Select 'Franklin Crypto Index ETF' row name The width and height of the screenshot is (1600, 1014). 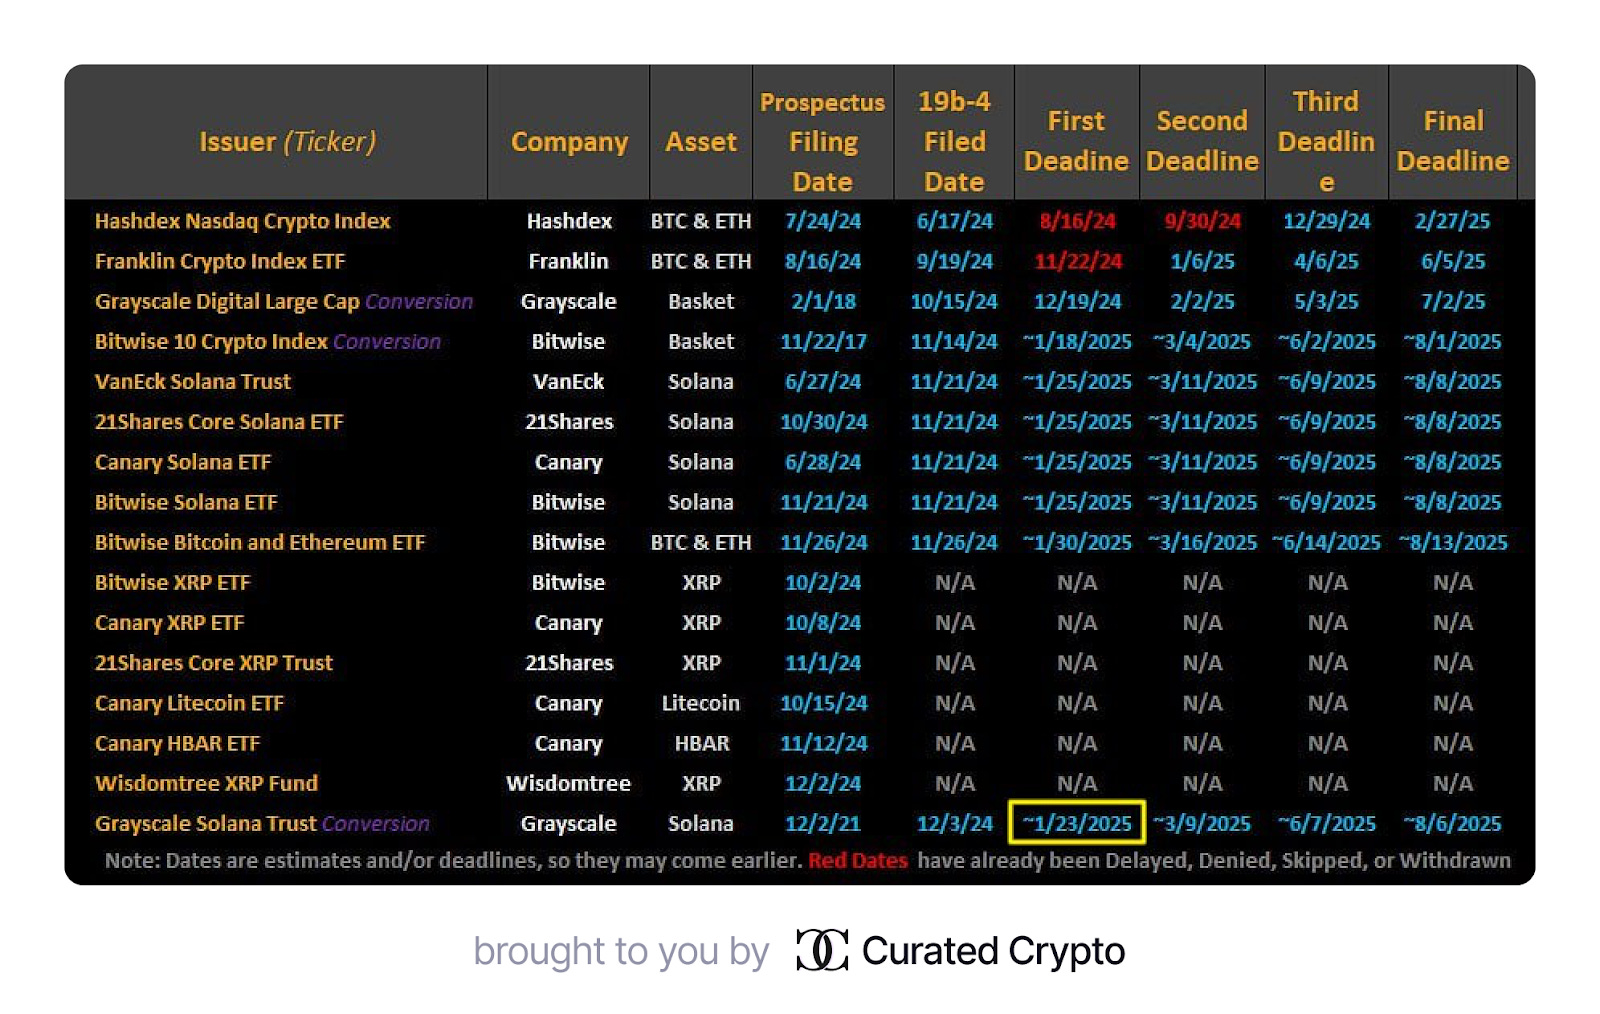pyautogui.click(x=219, y=261)
